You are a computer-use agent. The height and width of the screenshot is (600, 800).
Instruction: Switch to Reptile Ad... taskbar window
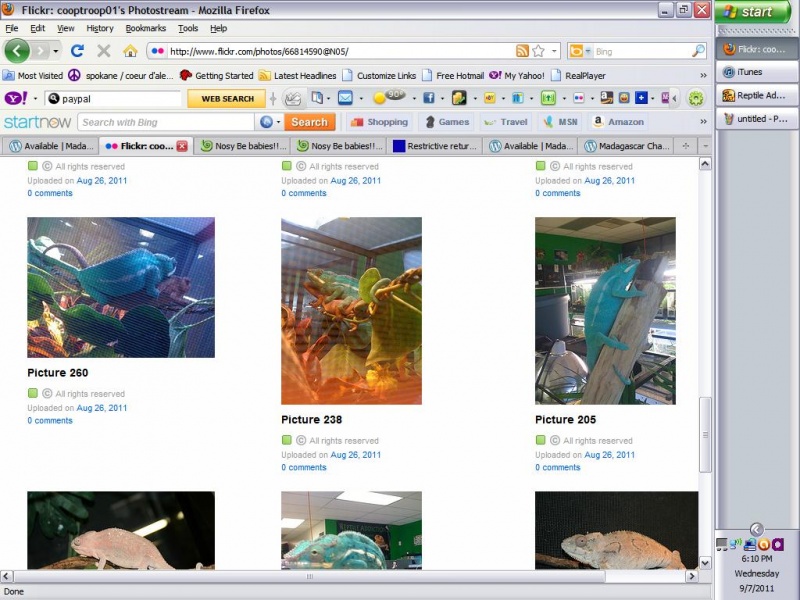(x=757, y=95)
